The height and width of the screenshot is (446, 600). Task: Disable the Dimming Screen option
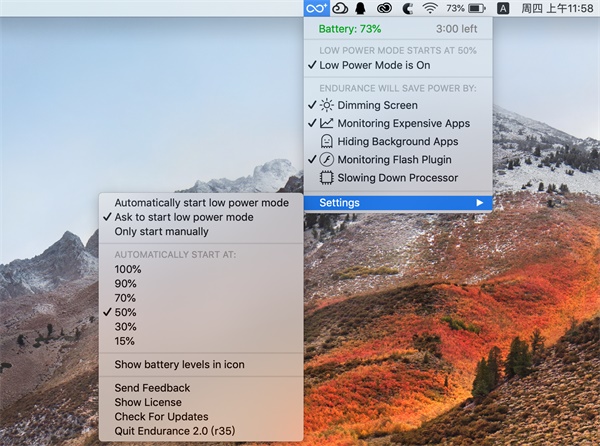[398, 105]
